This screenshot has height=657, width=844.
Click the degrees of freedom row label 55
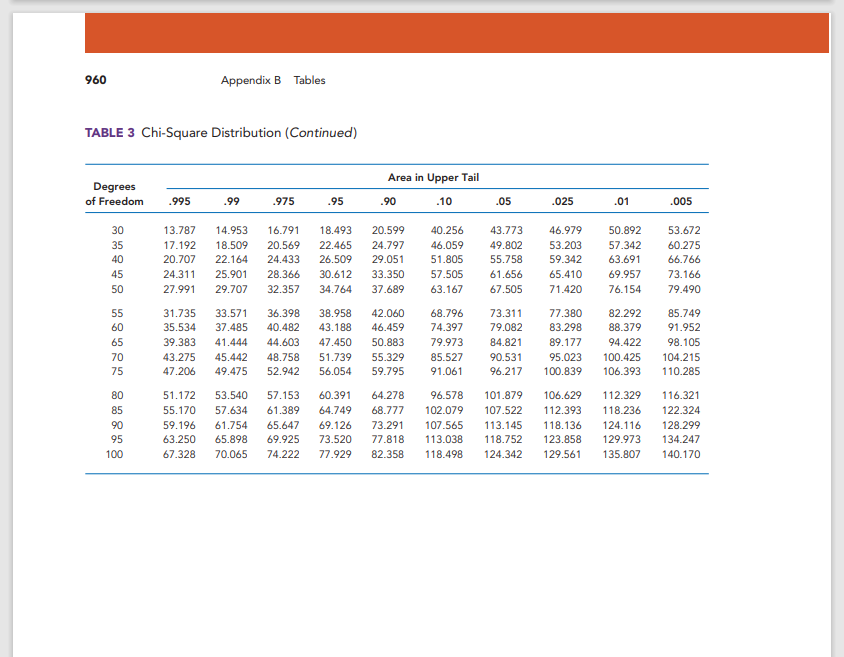tap(117, 313)
